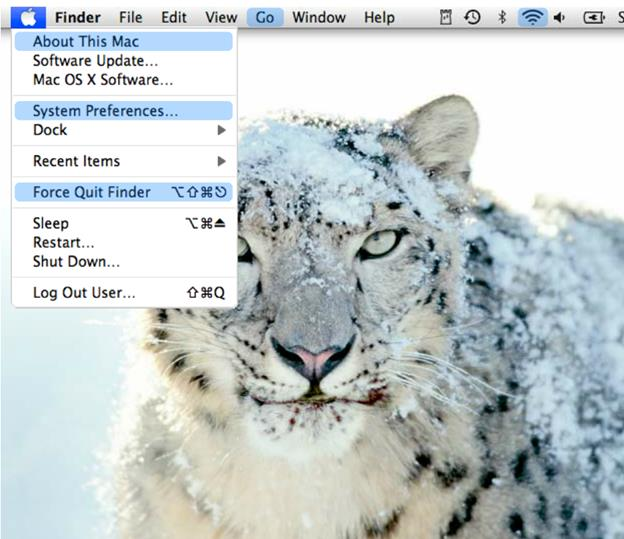Select Force Quit Finder
This screenshot has height=539, width=624.
point(91,192)
